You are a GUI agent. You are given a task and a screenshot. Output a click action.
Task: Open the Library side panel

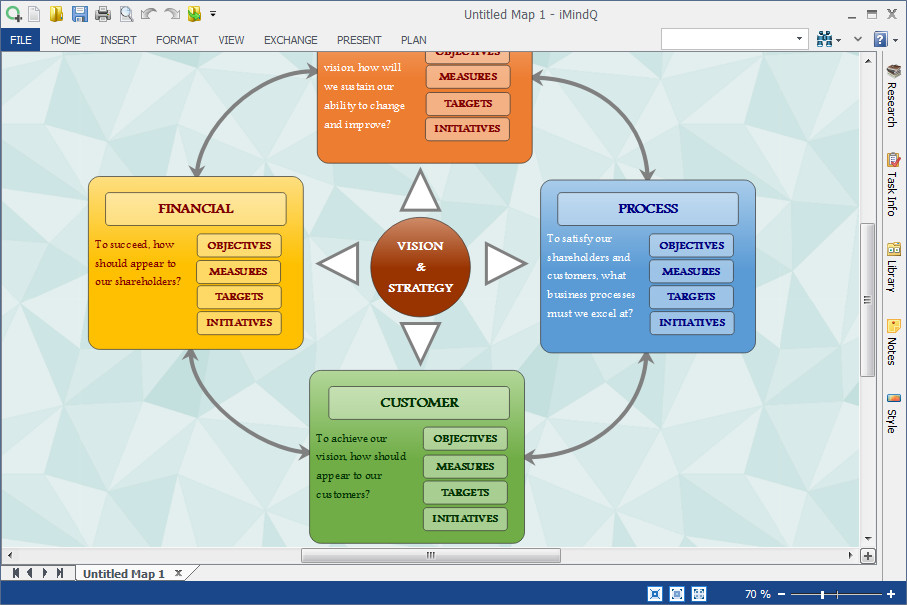click(893, 266)
